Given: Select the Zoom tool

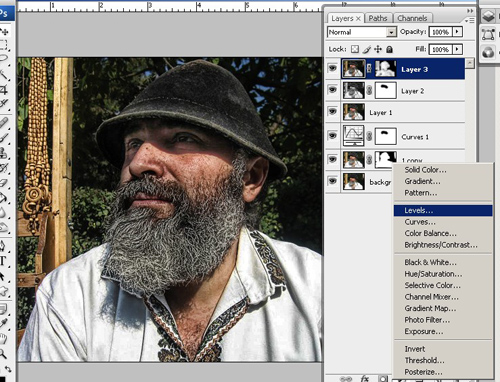Looking at the screenshot, I should (x=3, y=353).
